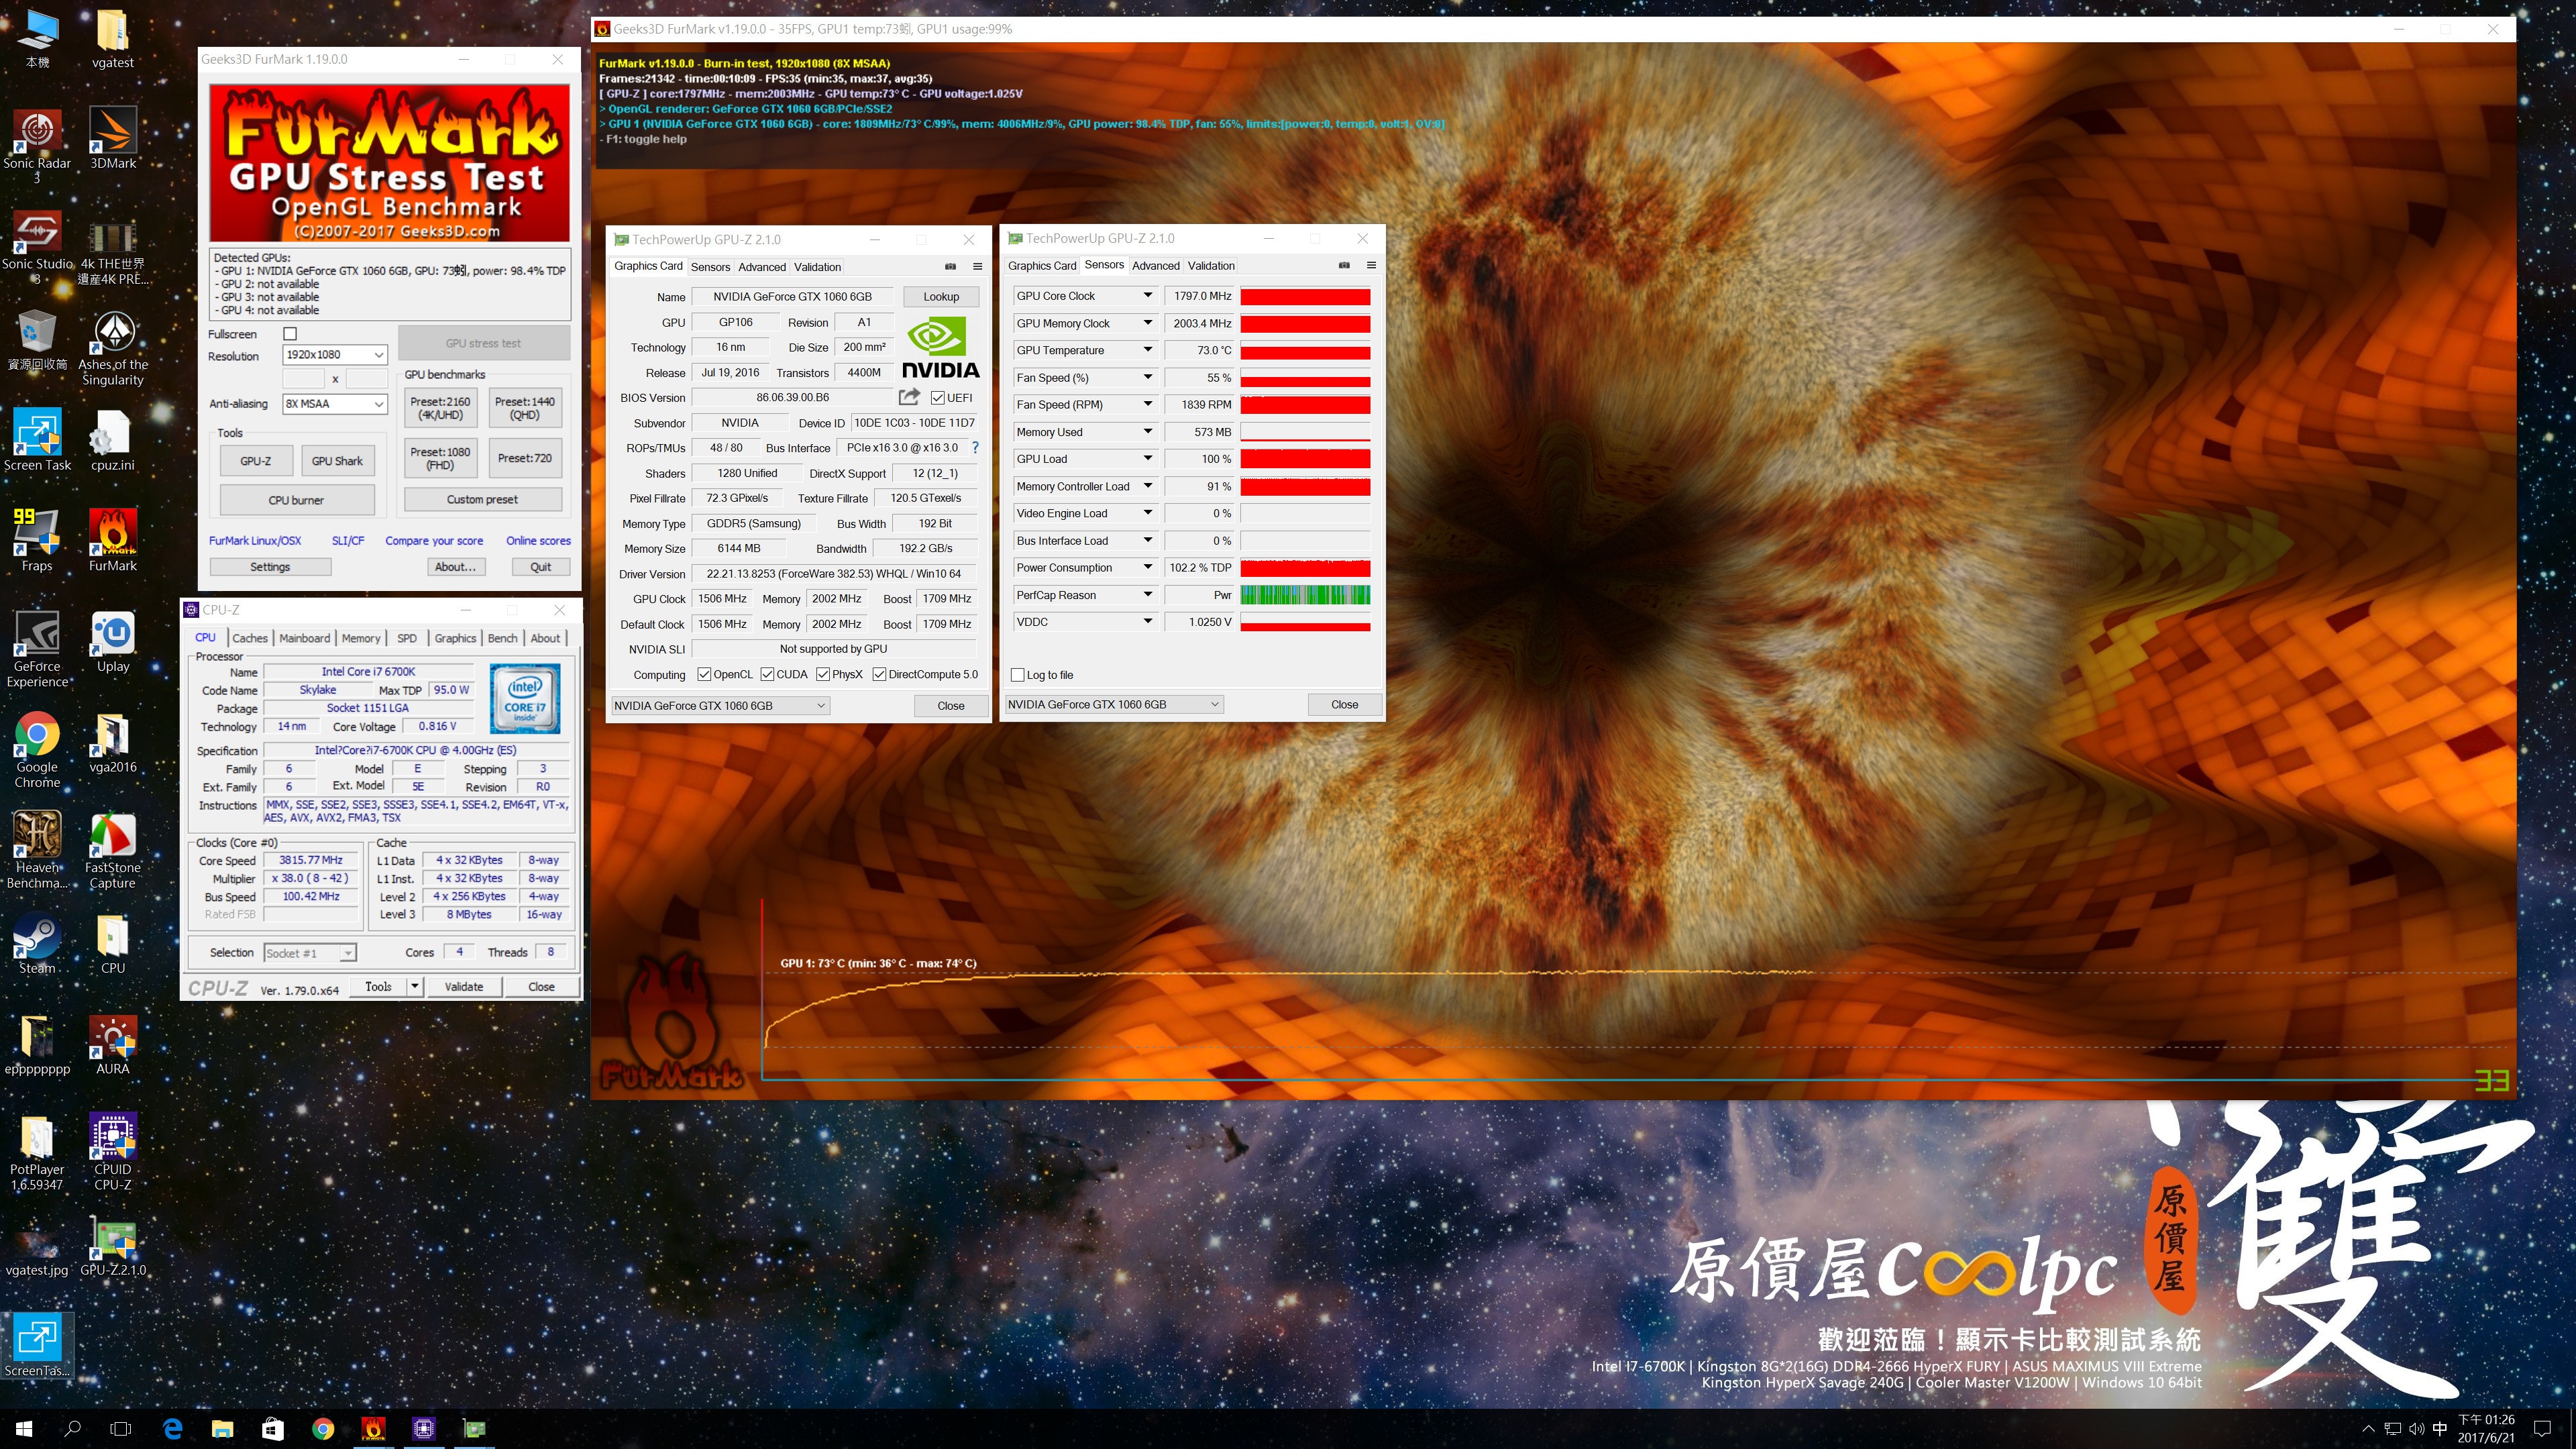Toggle the DirectCompute 5.0 checkbox

879,675
